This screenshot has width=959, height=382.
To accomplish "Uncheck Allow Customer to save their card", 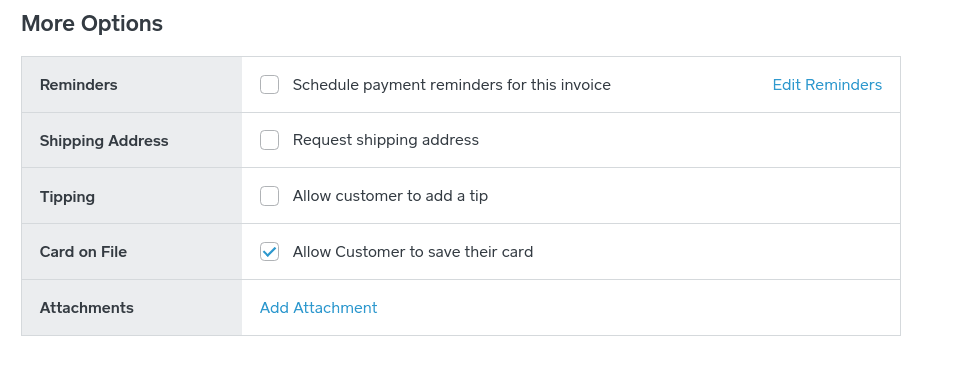I will (269, 252).
